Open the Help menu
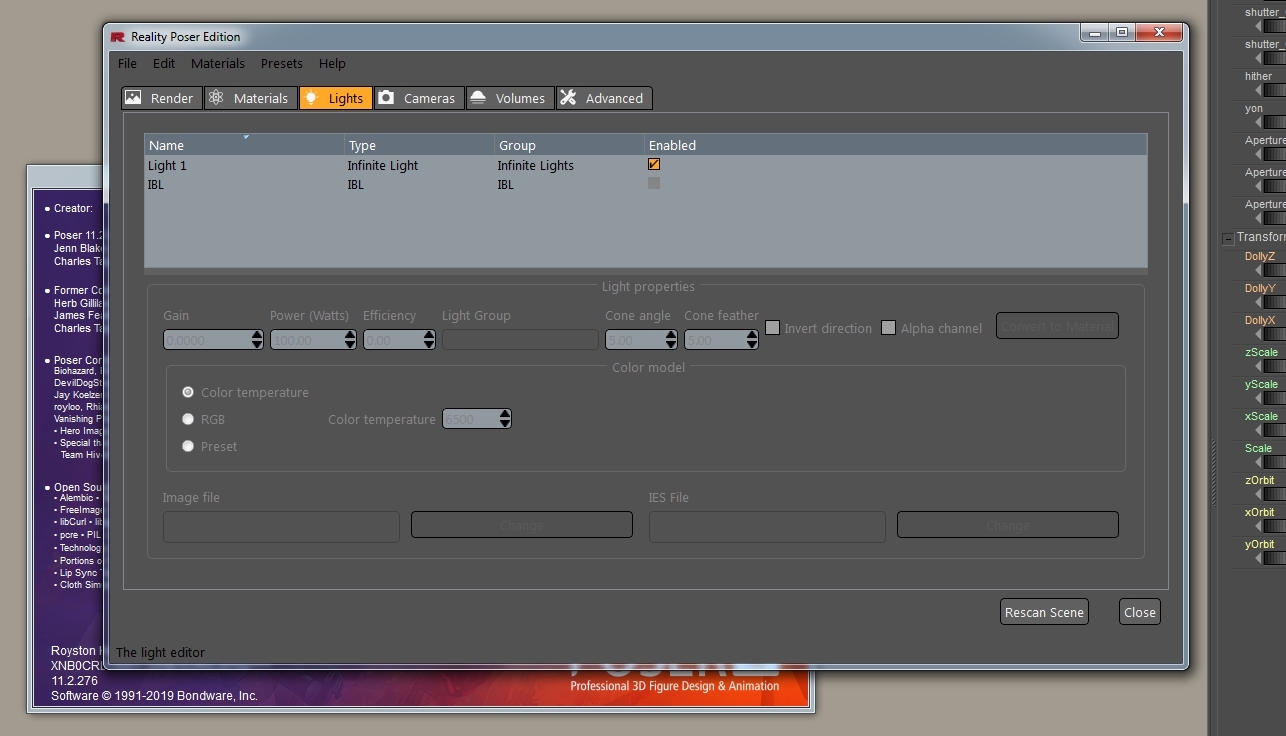Viewport: 1286px width, 736px height. click(332, 63)
